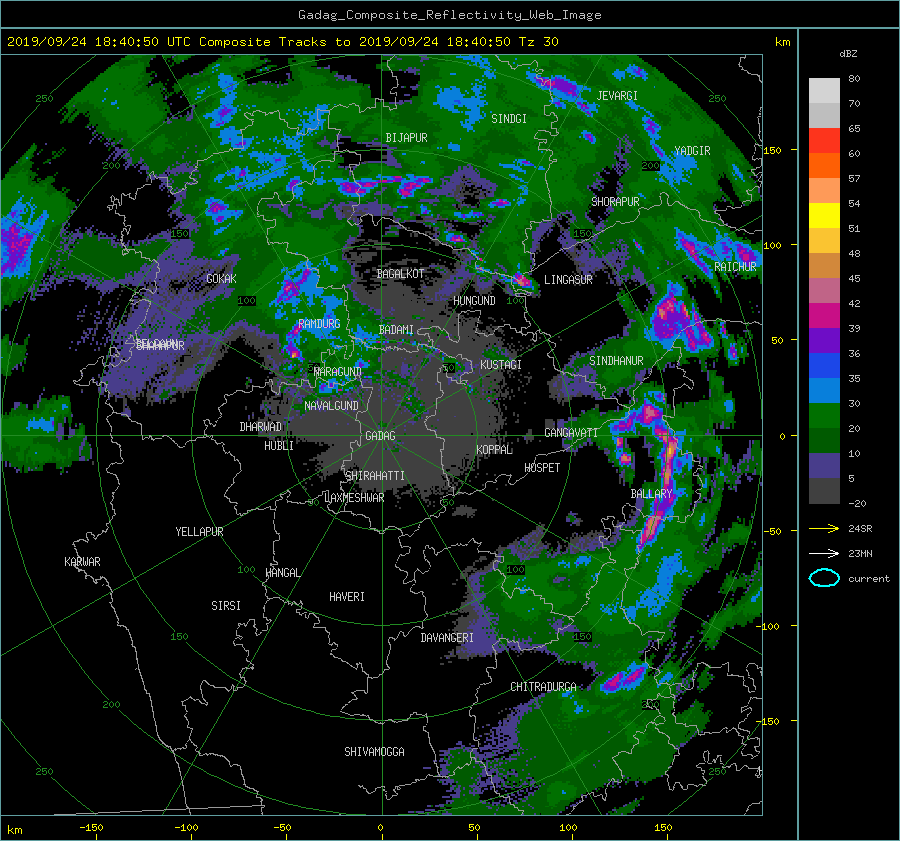
Task: Click the SHIRAHATTI city label
Action: tap(375, 476)
